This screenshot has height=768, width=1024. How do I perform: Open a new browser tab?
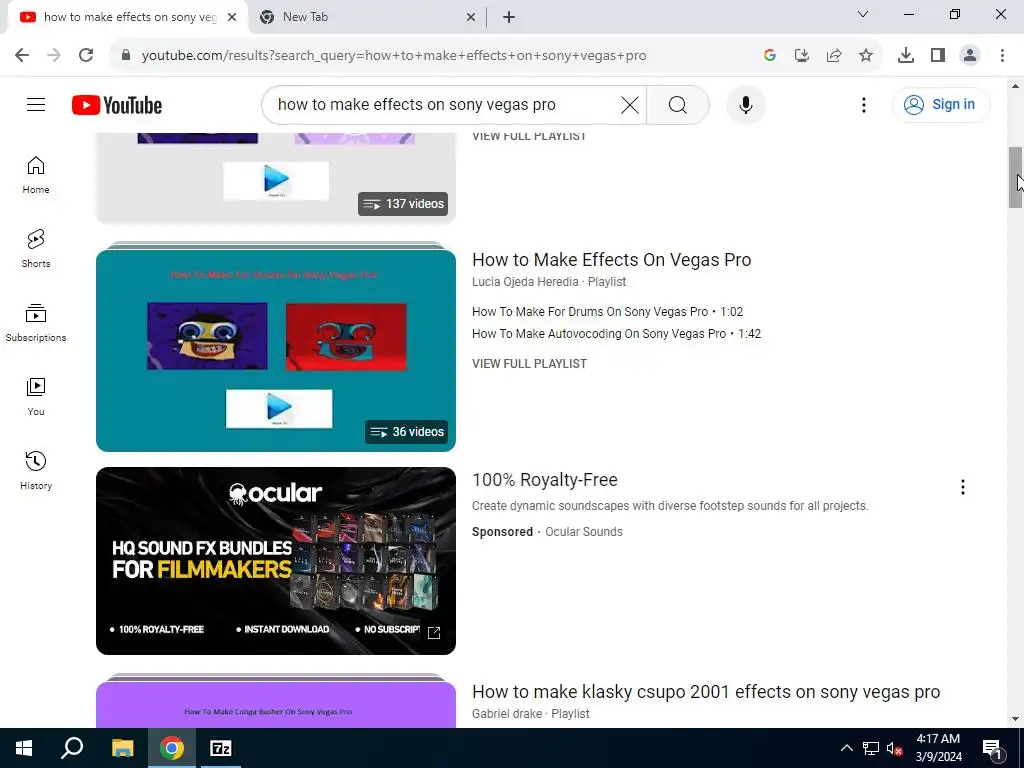click(509, 17)
